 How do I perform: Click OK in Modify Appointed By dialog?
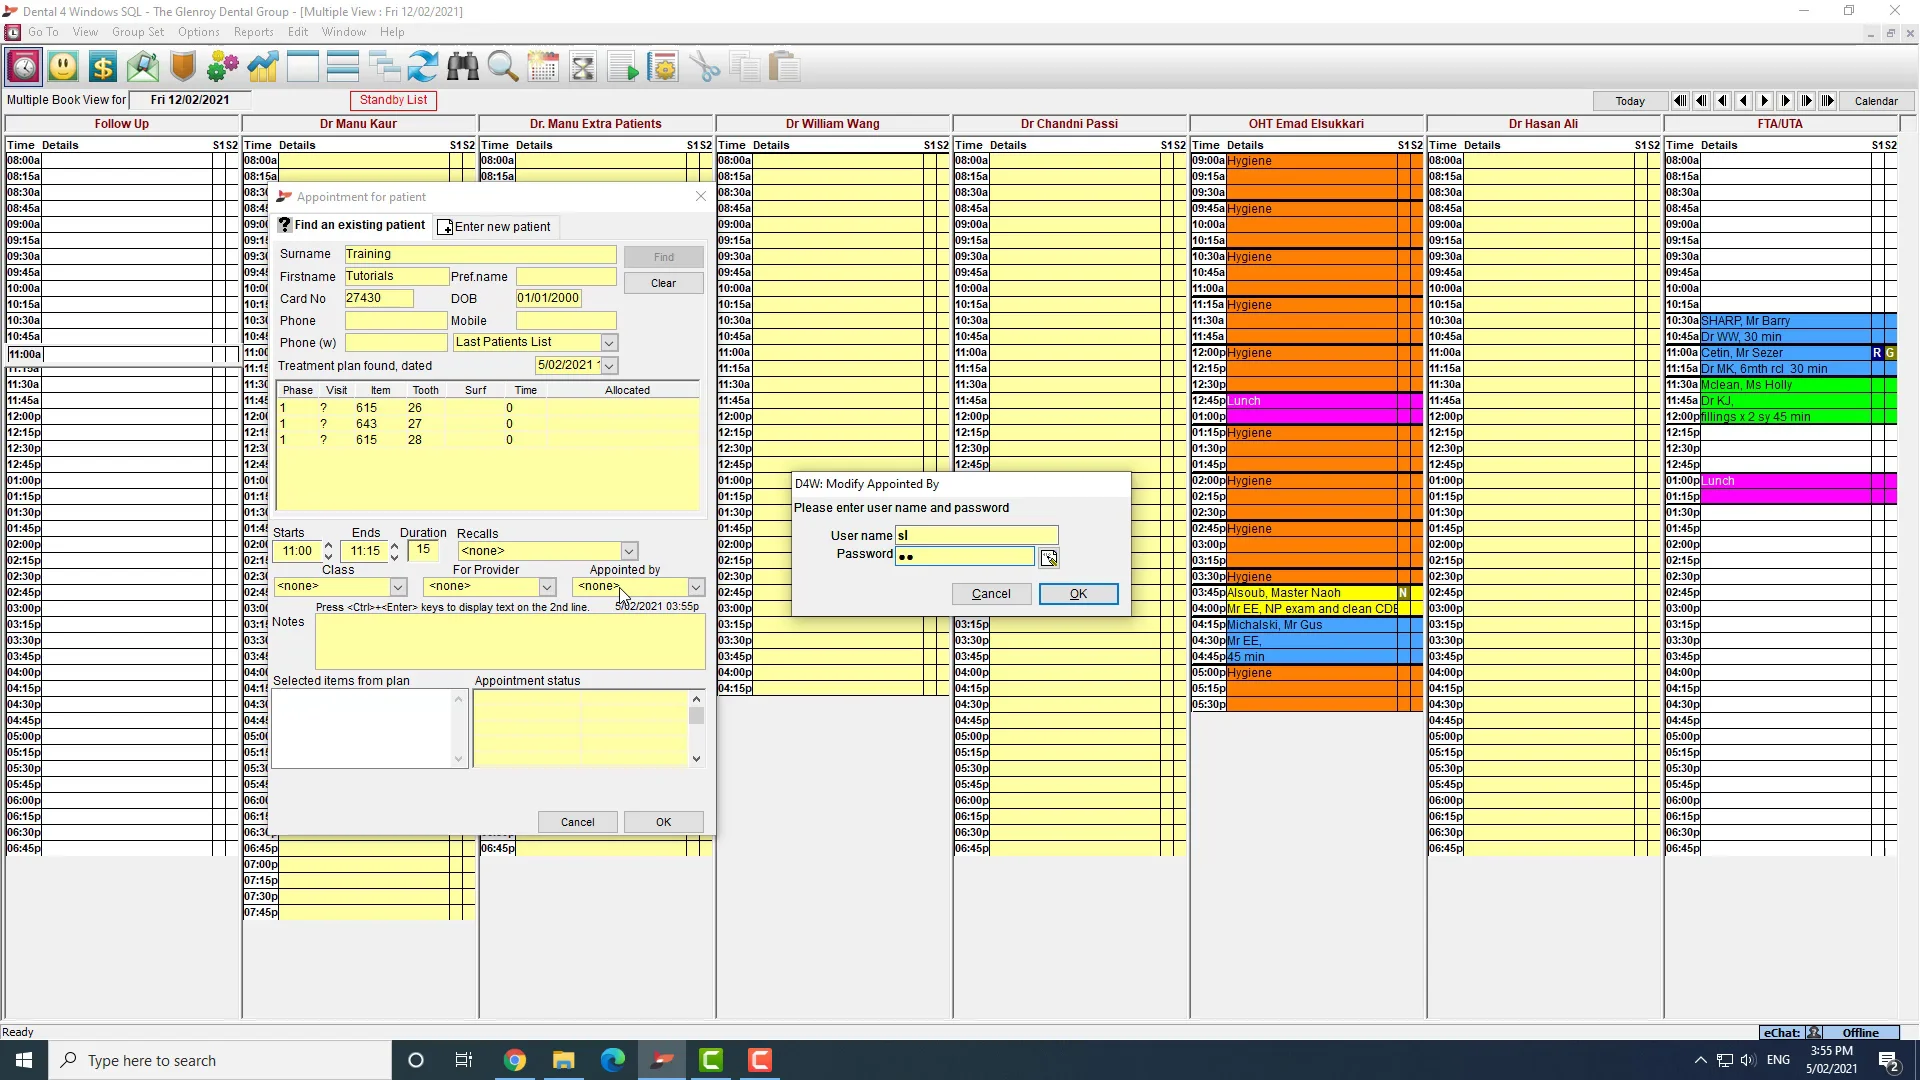(x=1078, y=594)
